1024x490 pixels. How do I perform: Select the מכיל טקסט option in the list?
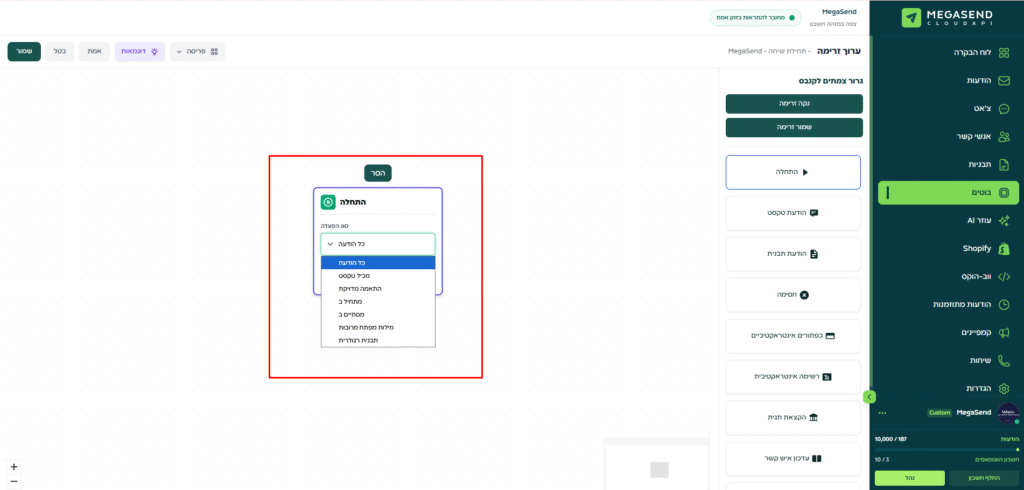(378, 275)
